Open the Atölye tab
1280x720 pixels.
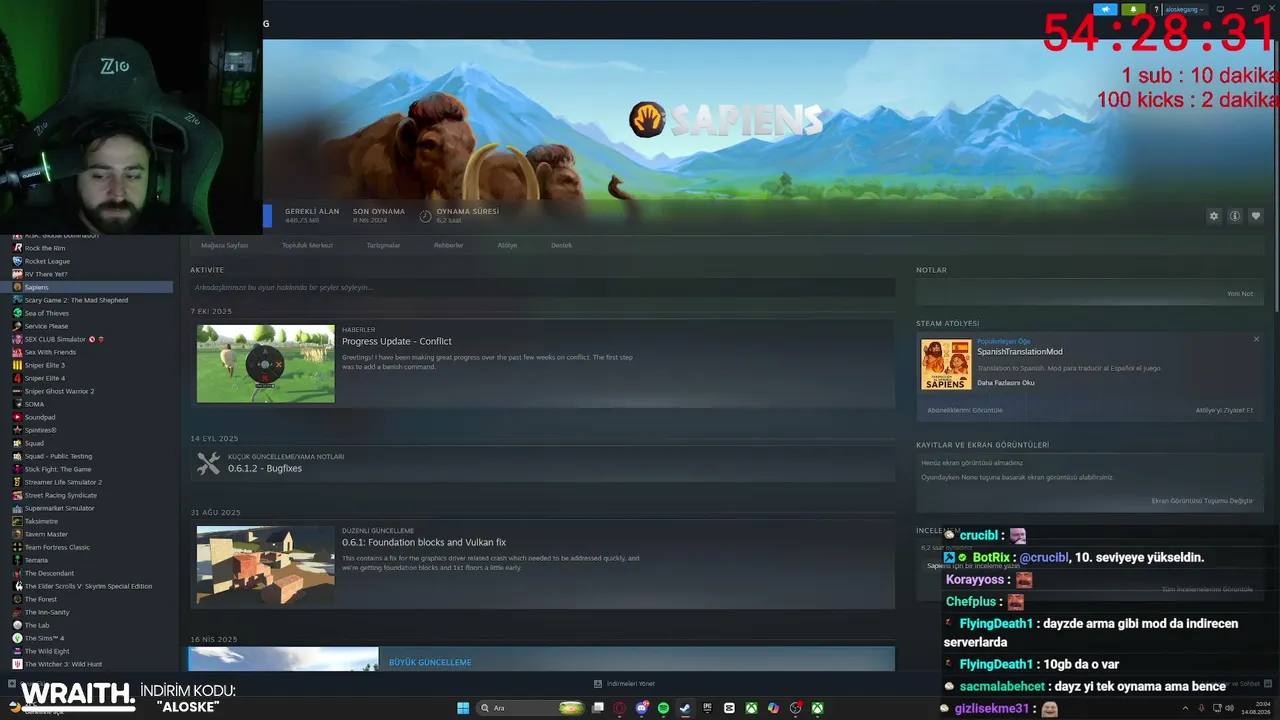[x=507, y=245]
